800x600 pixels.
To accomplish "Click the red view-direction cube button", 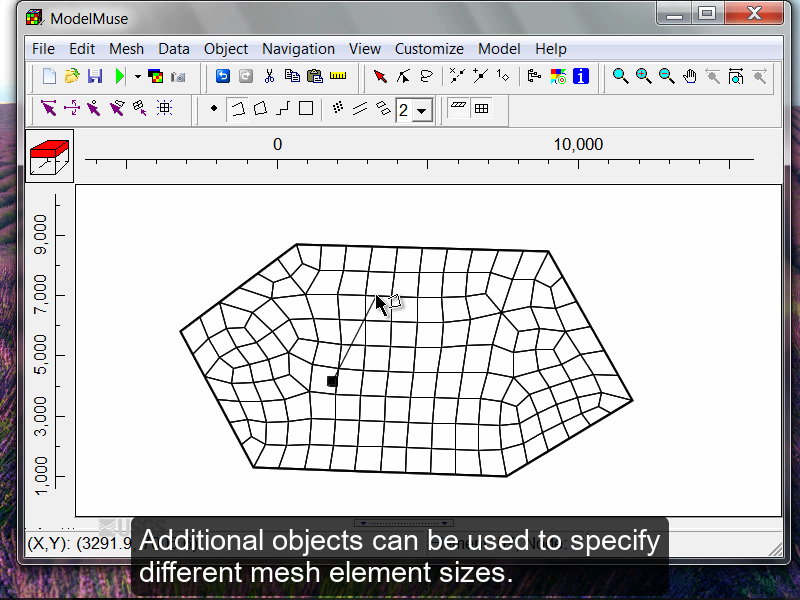I will click(x=49, y=155).
